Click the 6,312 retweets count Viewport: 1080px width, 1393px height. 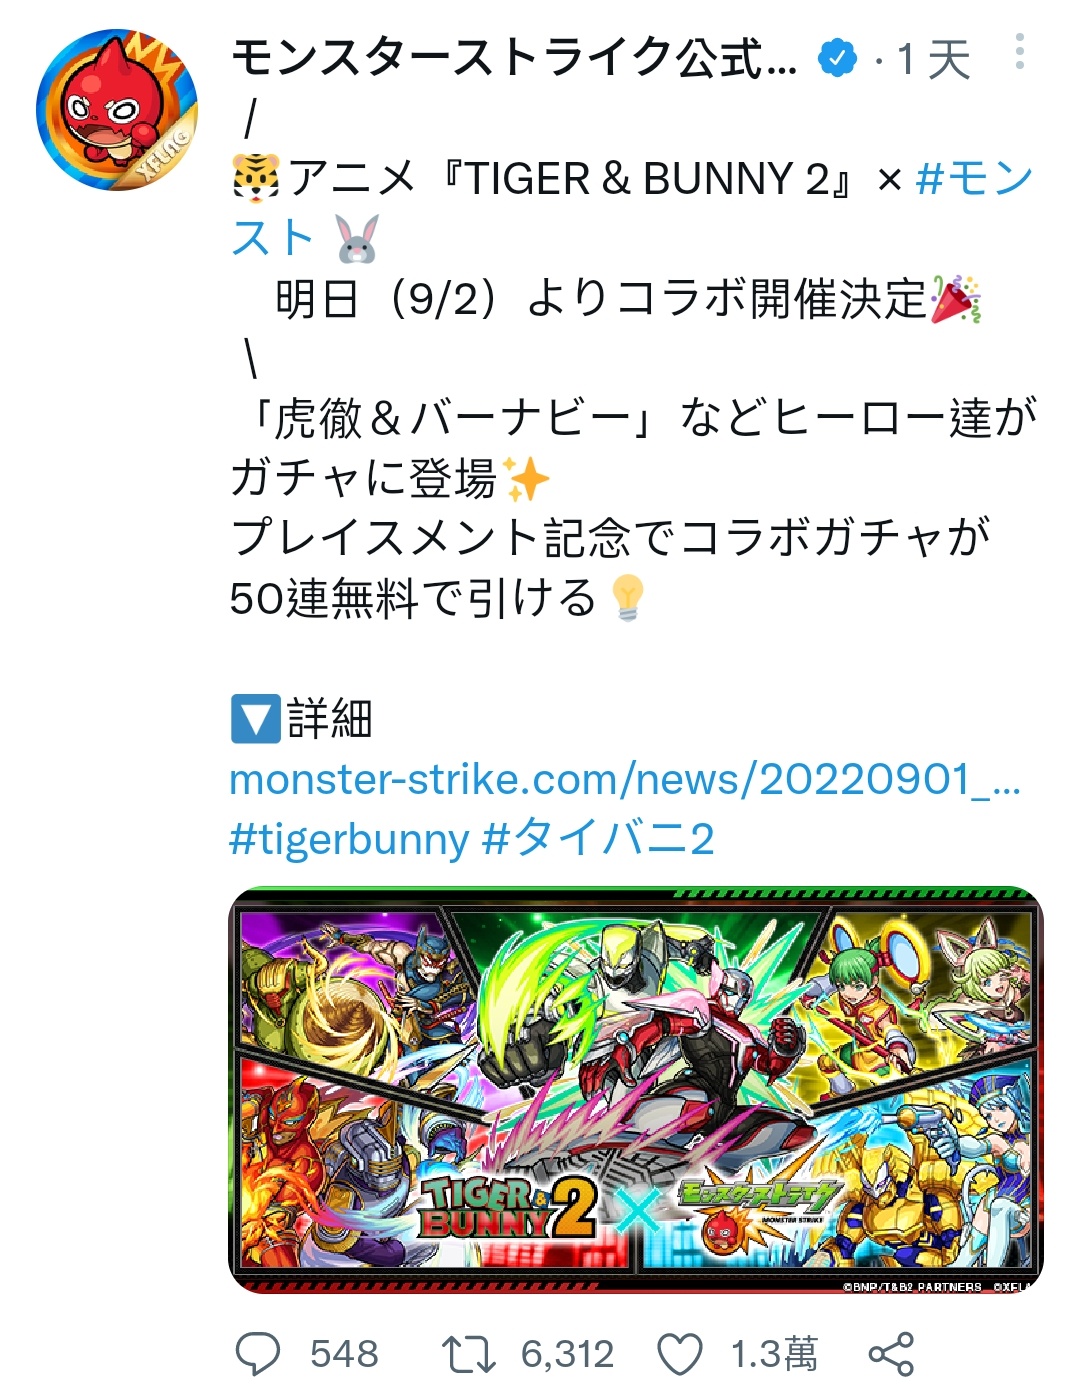click(567, 1355)
